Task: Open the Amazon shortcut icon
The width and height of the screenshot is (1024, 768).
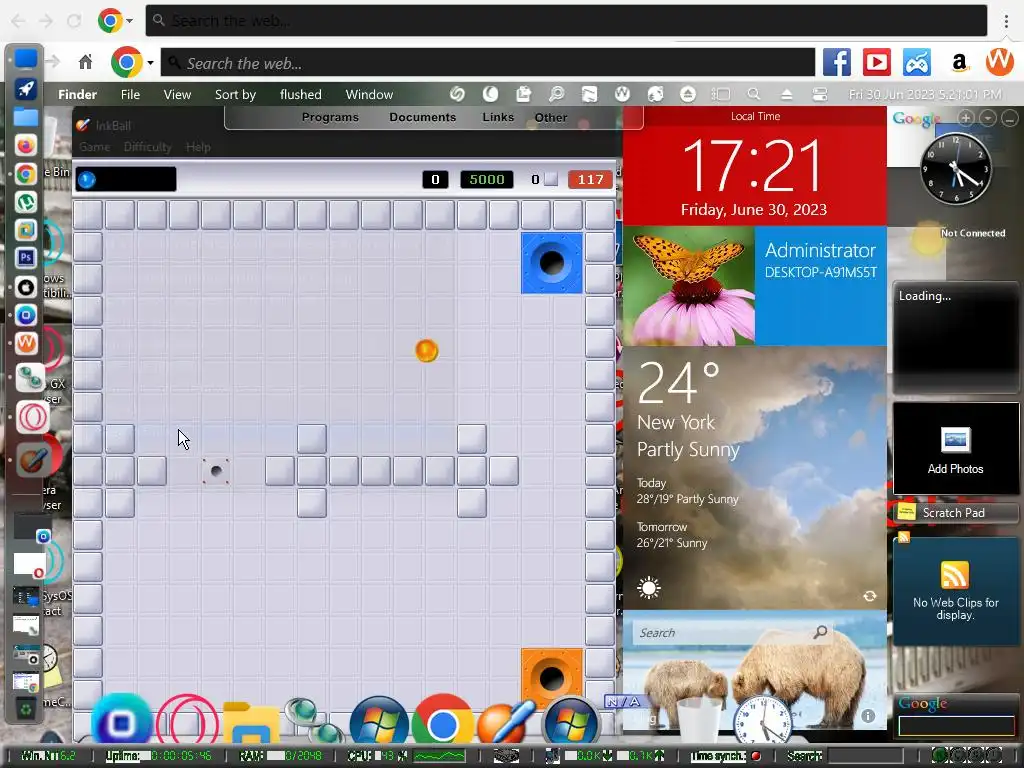Action: point(959,63)
